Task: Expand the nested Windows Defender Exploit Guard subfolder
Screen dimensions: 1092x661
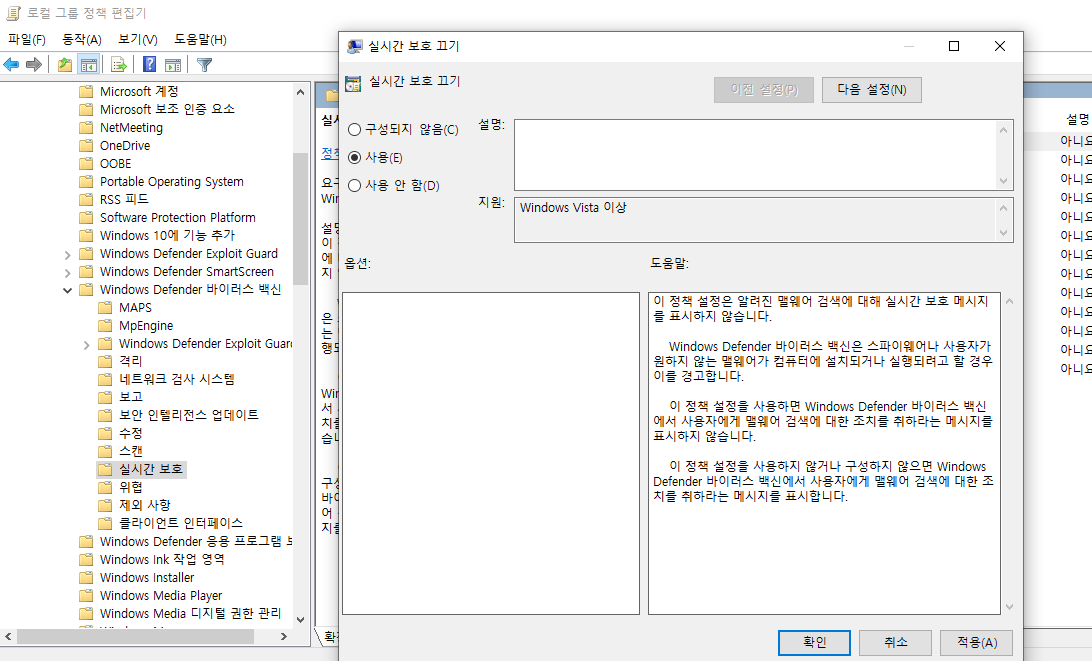Action: click(x=86, y=344)
